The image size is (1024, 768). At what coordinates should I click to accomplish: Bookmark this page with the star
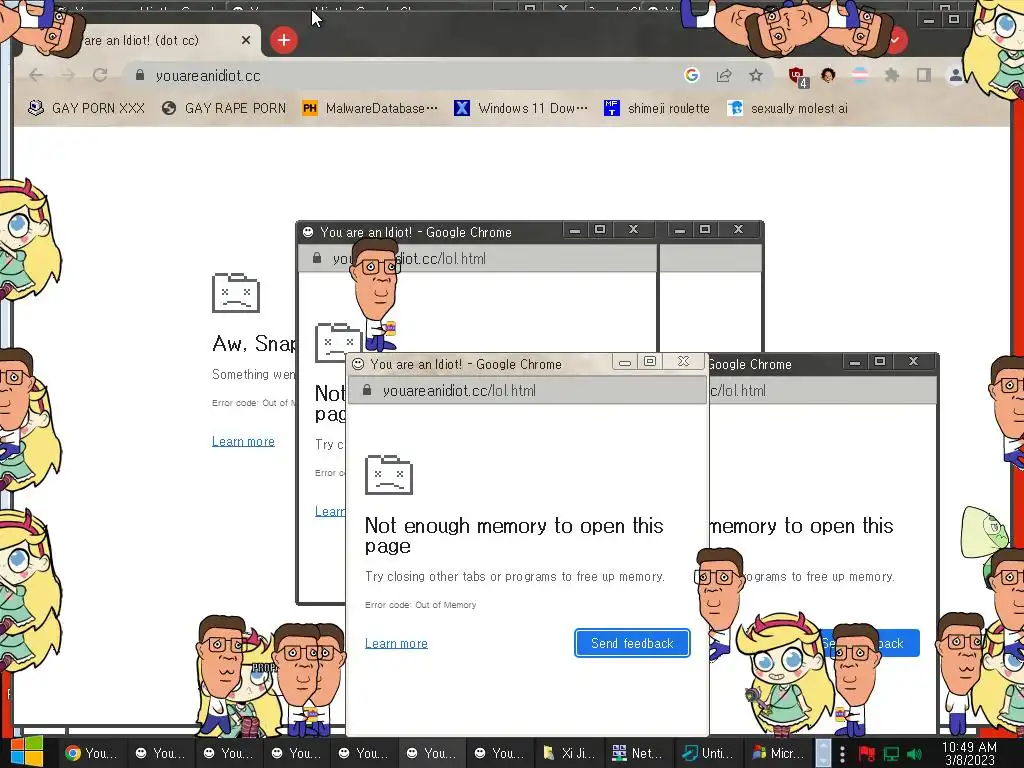click(756, 76)
